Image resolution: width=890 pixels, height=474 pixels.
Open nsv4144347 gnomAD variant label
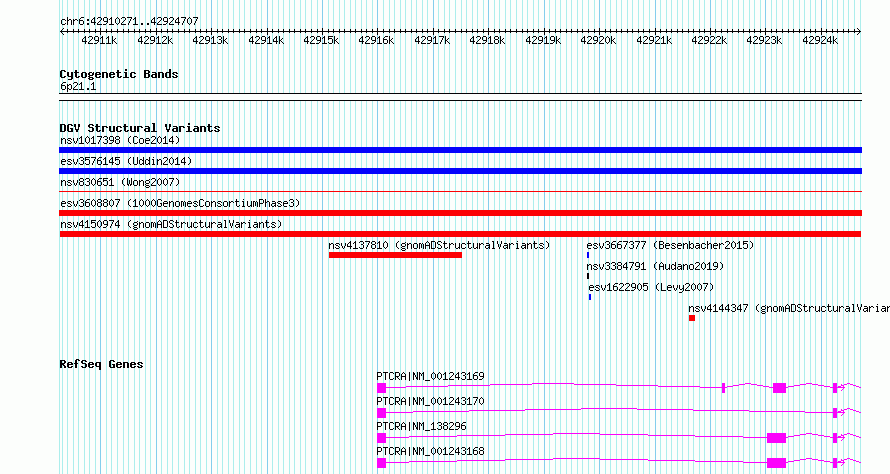pyautogui.click(x=789, y=308)
